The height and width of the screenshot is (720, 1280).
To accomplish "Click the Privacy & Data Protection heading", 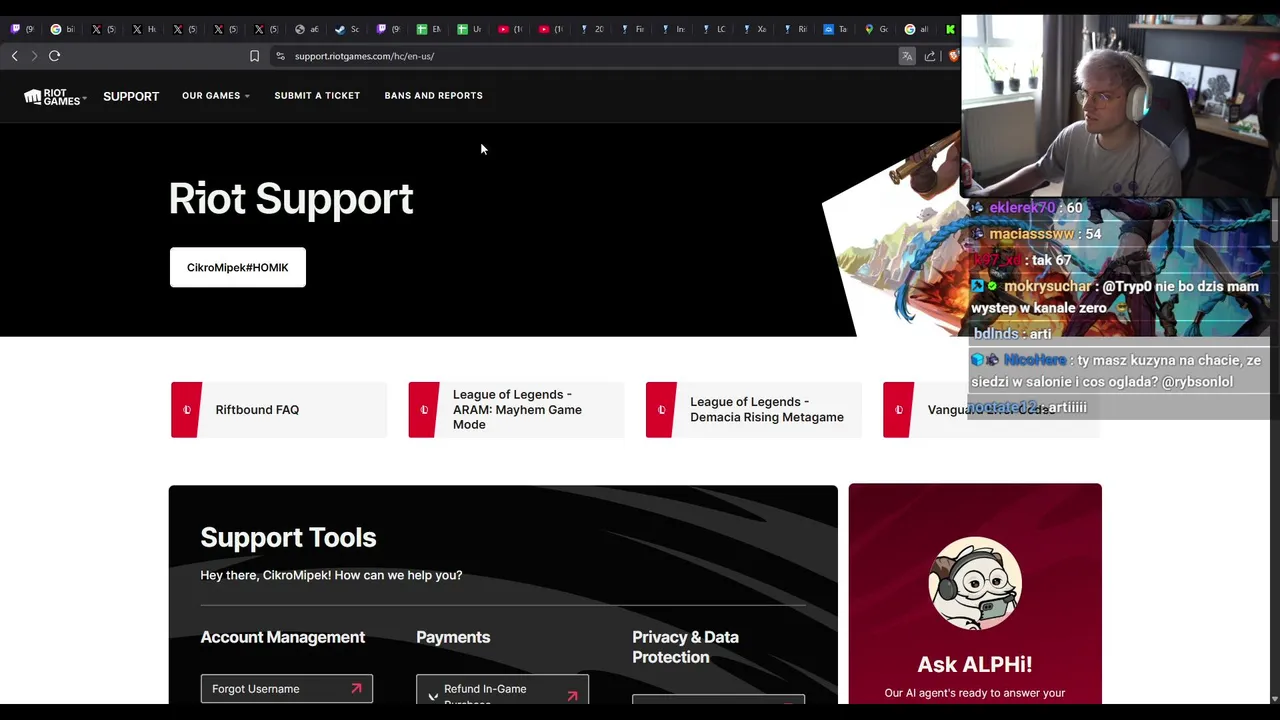I will coord(686,647).
